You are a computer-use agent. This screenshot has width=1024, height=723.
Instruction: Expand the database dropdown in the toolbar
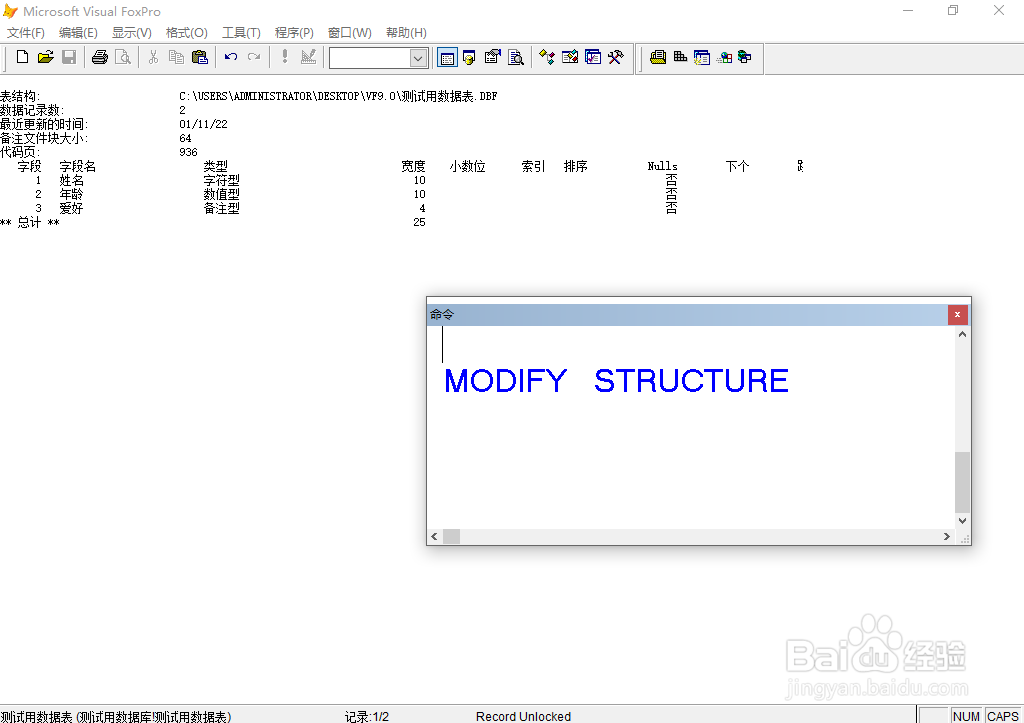(x=418, y=58)
